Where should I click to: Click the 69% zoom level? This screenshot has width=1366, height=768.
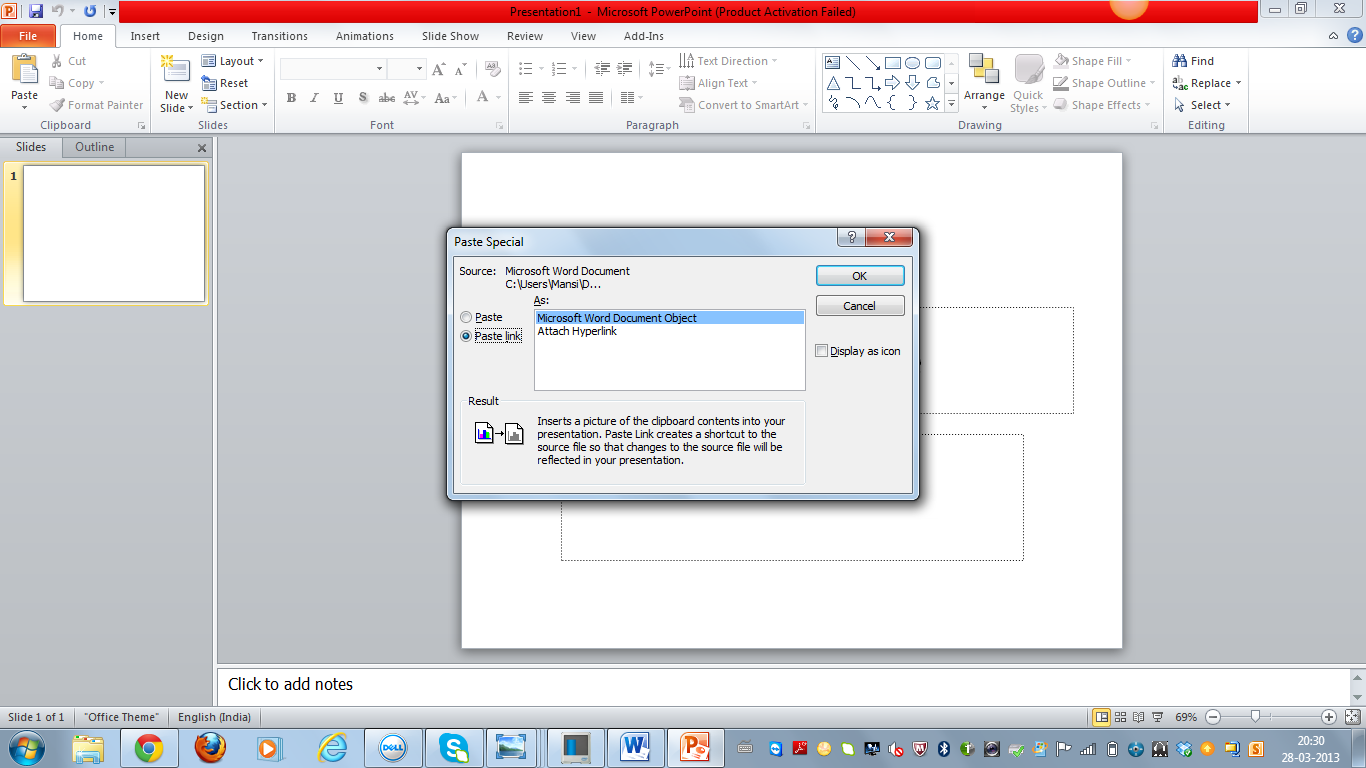[x=1186, y=717]
